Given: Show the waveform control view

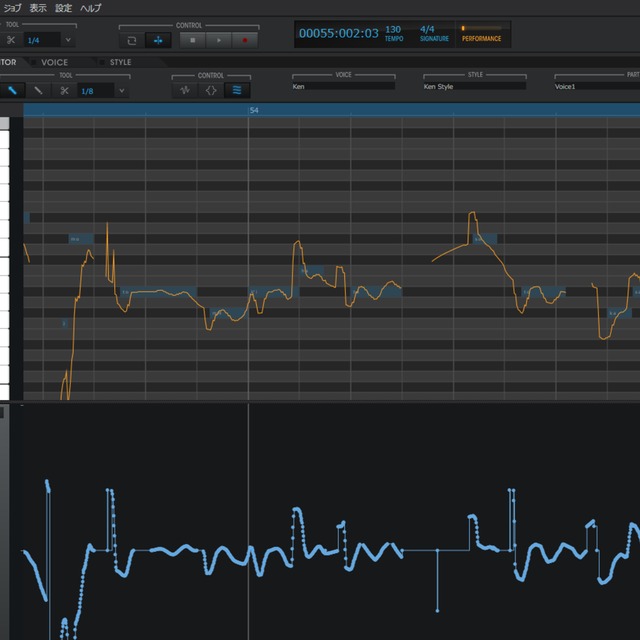Looking at the screenshot, I should pyautogui.click(x=184, y=90).
